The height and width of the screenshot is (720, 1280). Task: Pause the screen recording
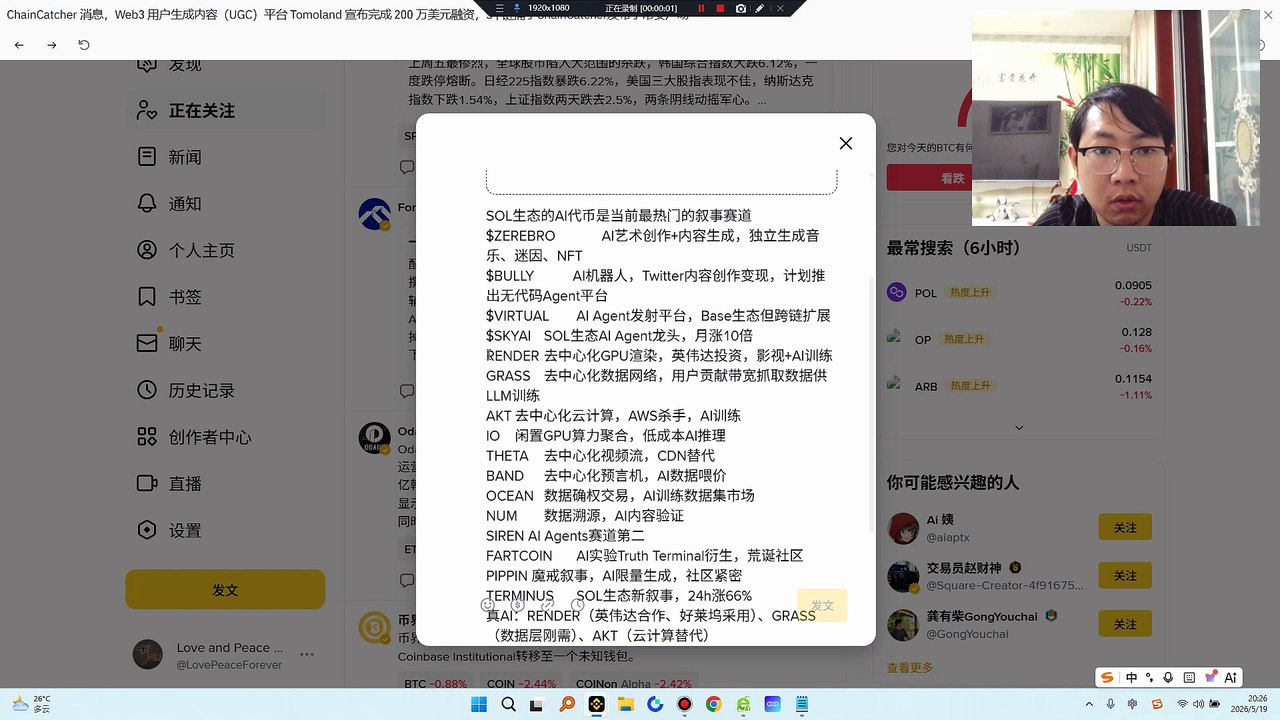click(701, 8)
